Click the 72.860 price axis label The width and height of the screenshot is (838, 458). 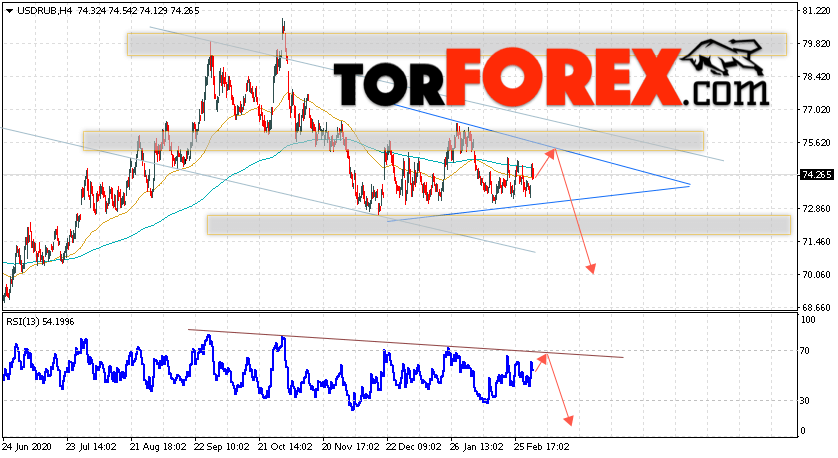[x=817, y=208]
